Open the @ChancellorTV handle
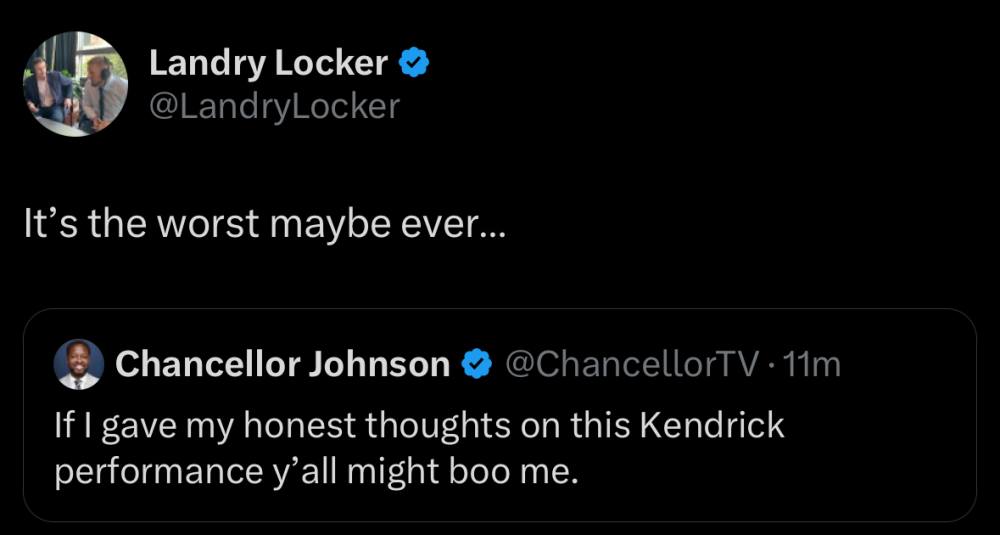Viewport: 1000px width, 535px height. [x=632, y=365]
